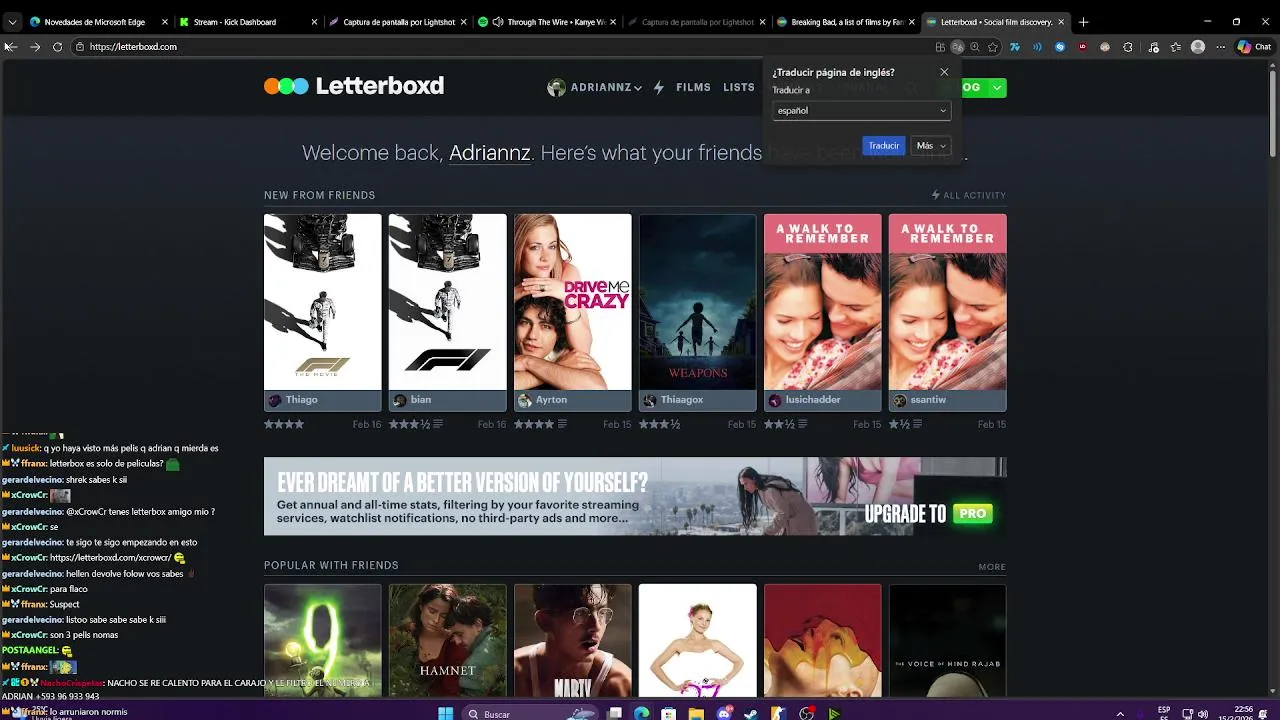Open the green 9 movie poster
Screen dimensions: 1280x720
pos(322,640)
